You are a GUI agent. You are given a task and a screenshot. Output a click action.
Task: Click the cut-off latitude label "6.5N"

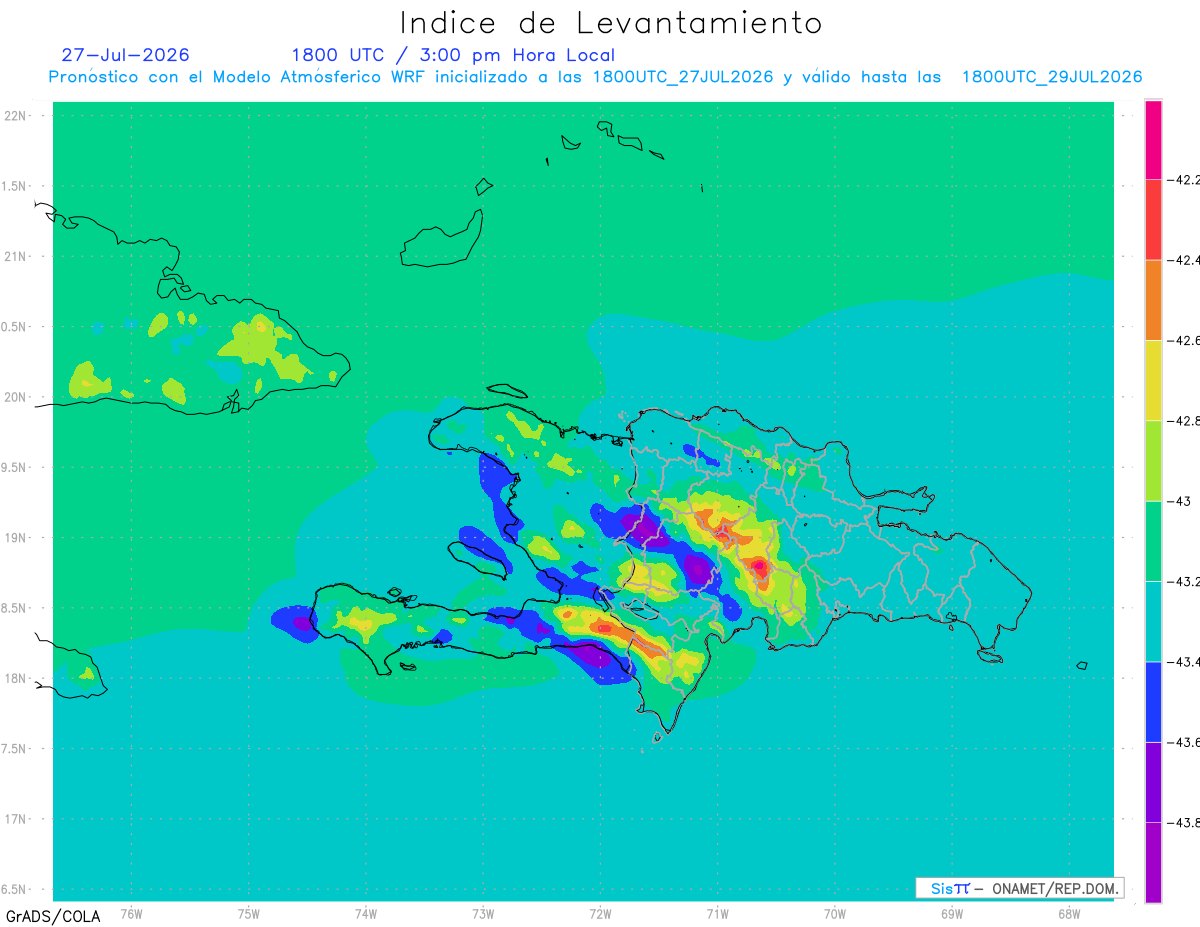[15, 890]
